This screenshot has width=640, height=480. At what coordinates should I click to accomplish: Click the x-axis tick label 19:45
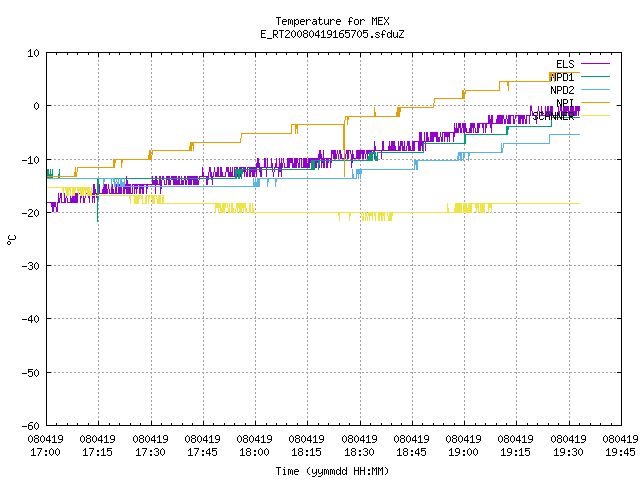pos(620,452)
